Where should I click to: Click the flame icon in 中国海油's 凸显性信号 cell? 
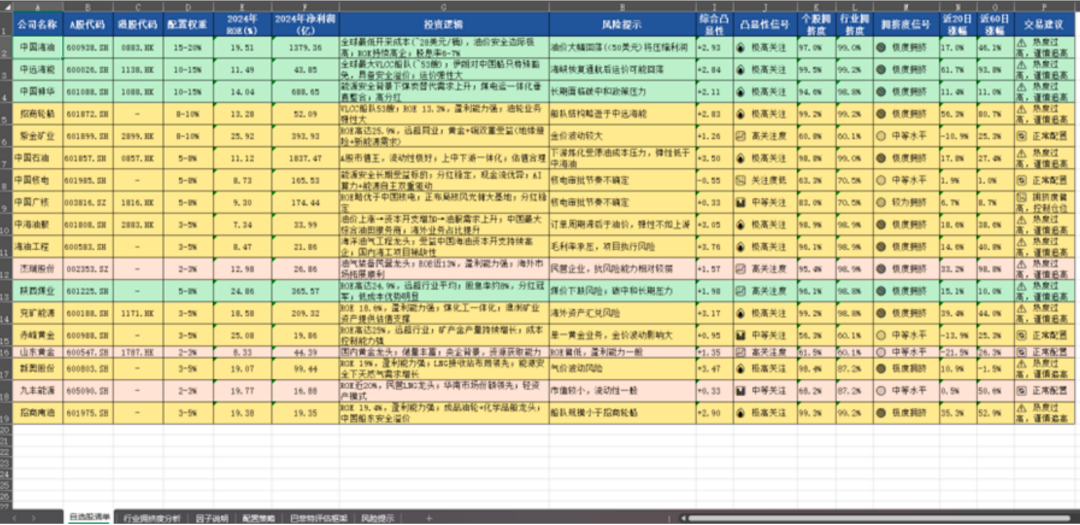740,48
